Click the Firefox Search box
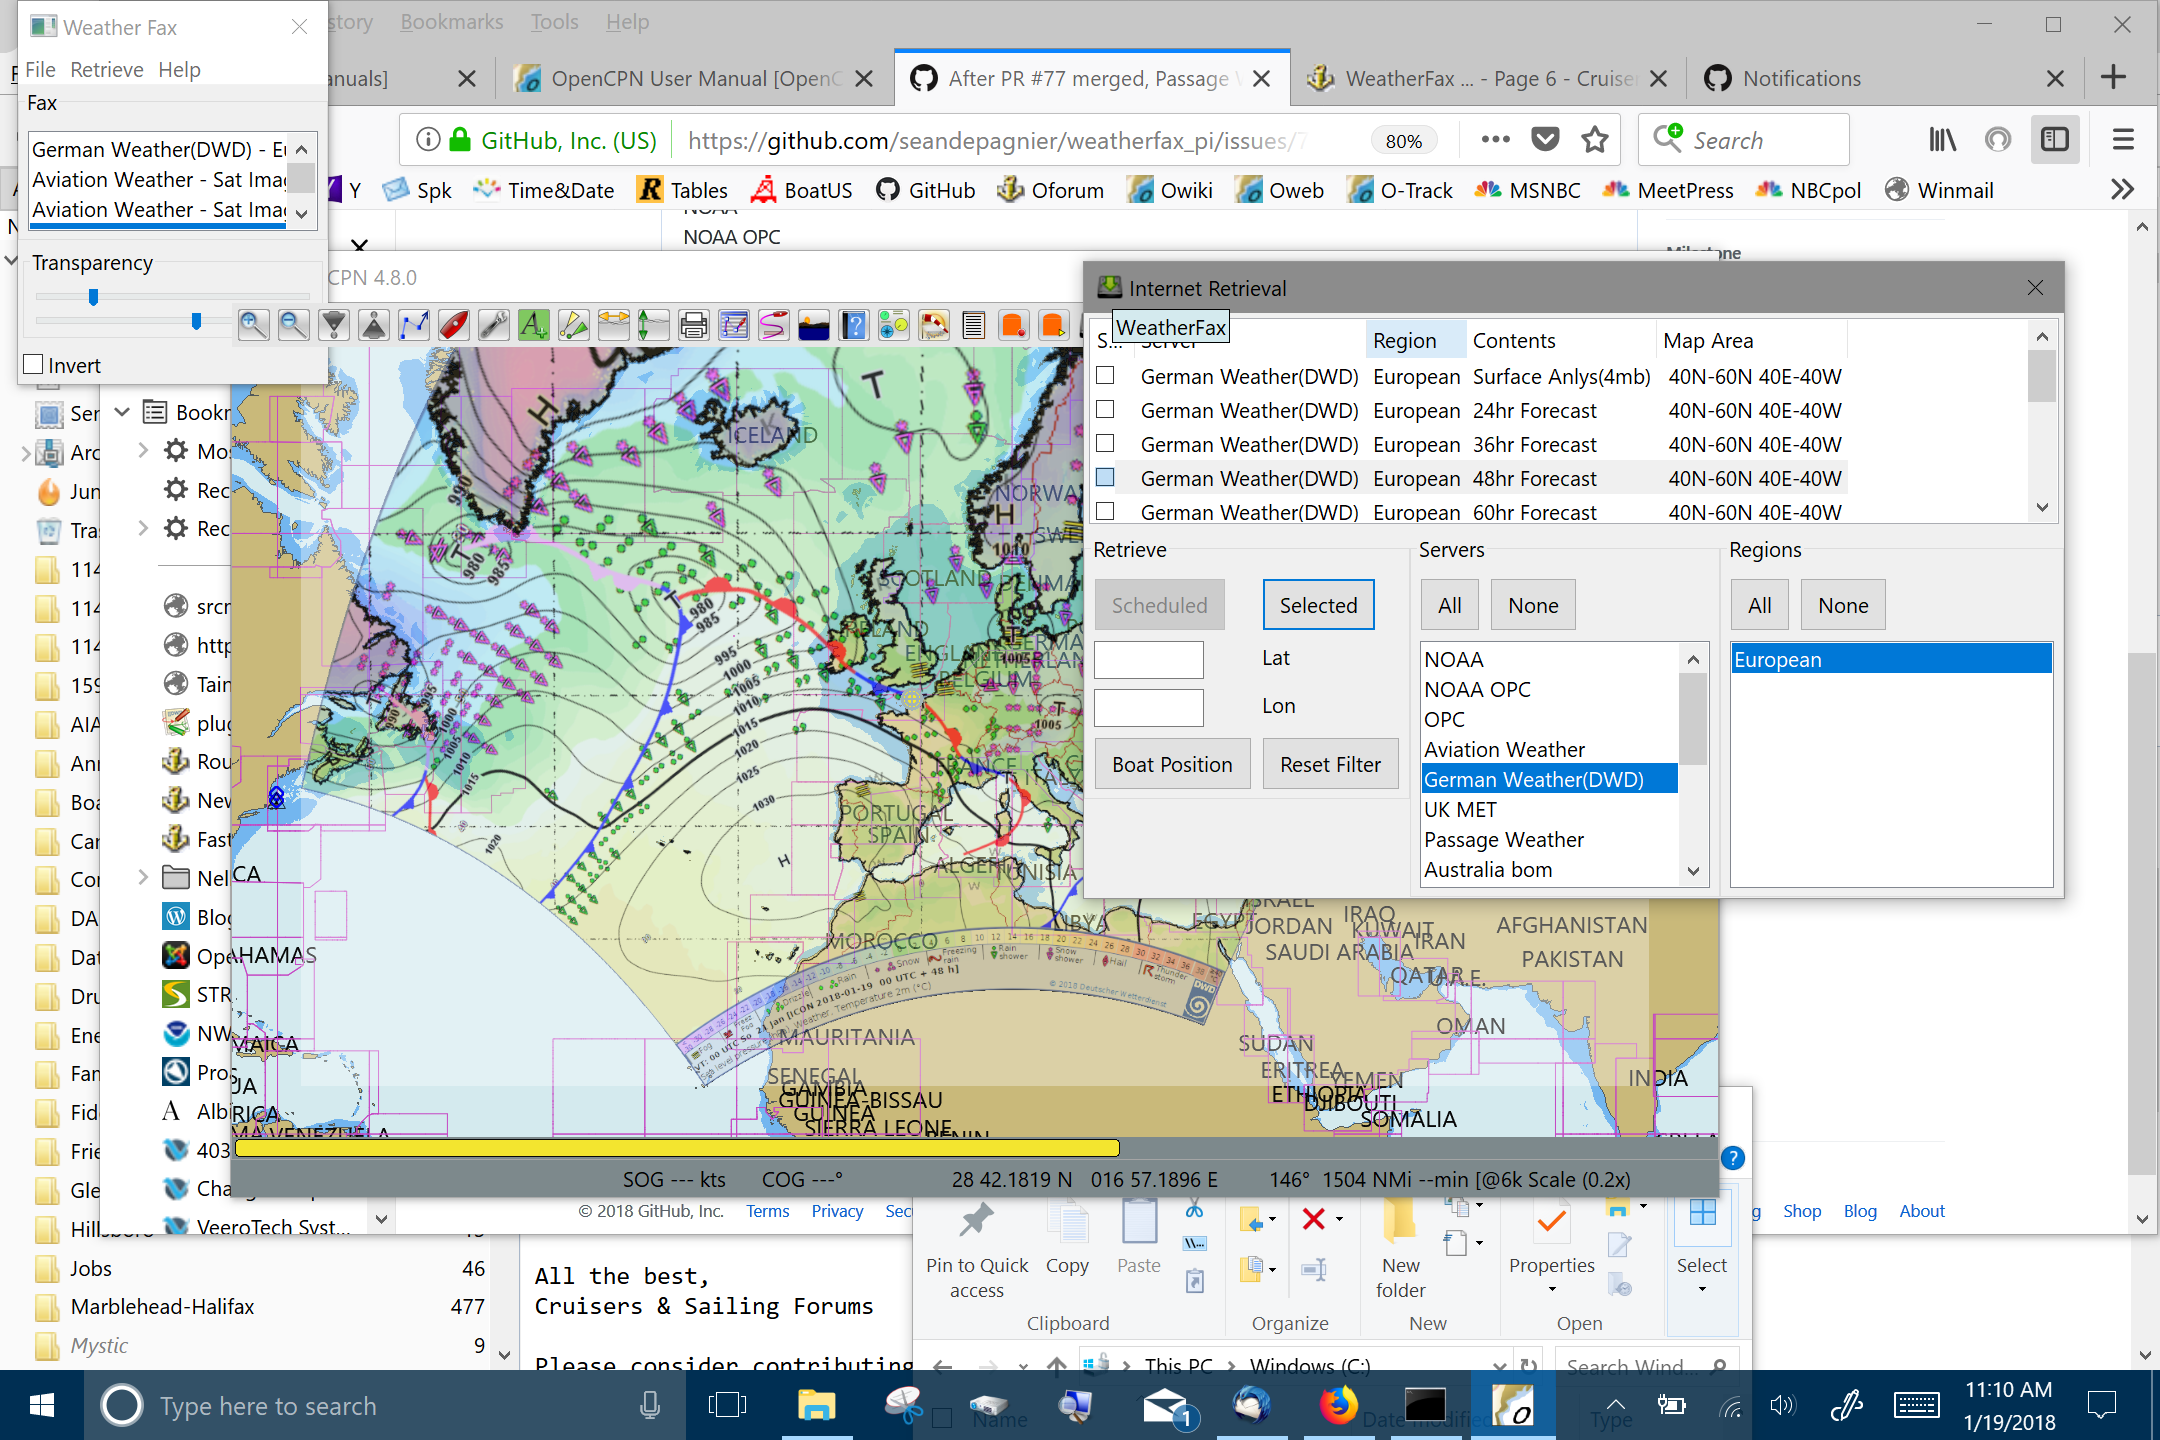 pyautogui.click(x=1744, y=140)
